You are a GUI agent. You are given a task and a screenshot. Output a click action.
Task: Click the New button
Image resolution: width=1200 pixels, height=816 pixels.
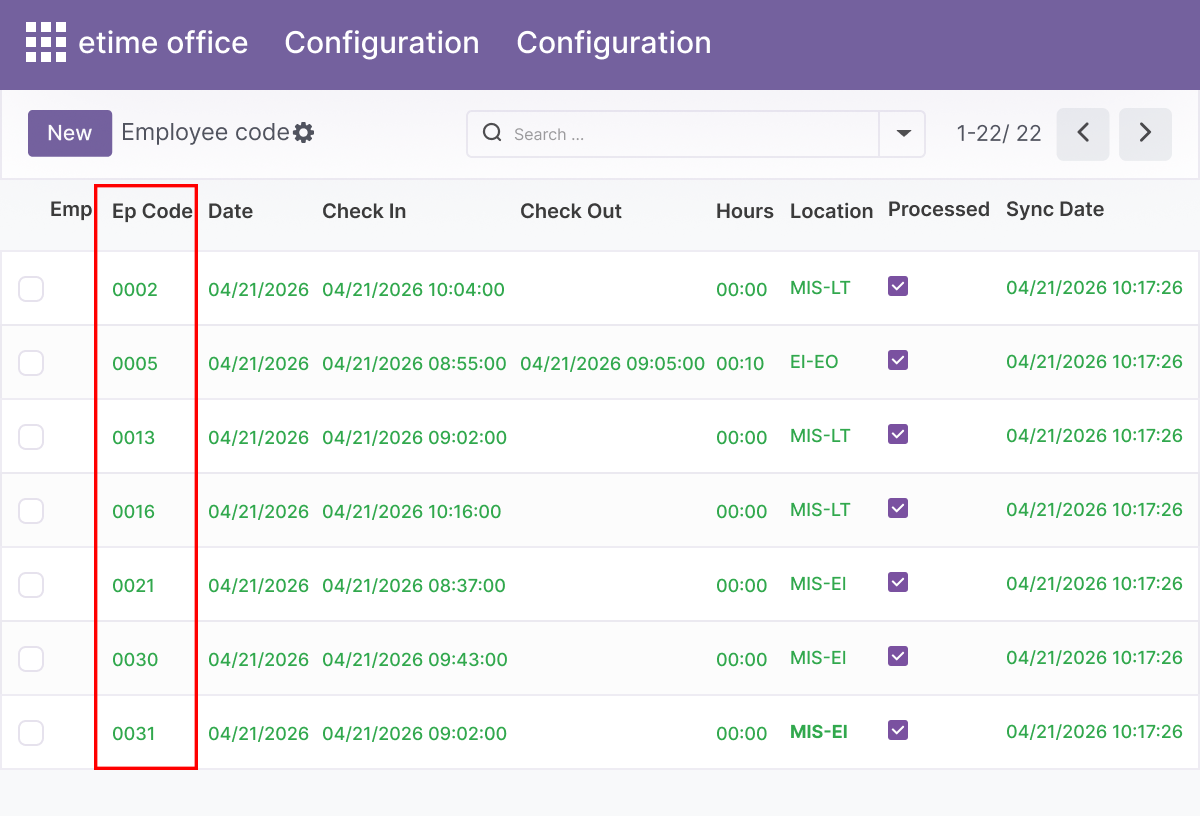[x=70, y=133]
